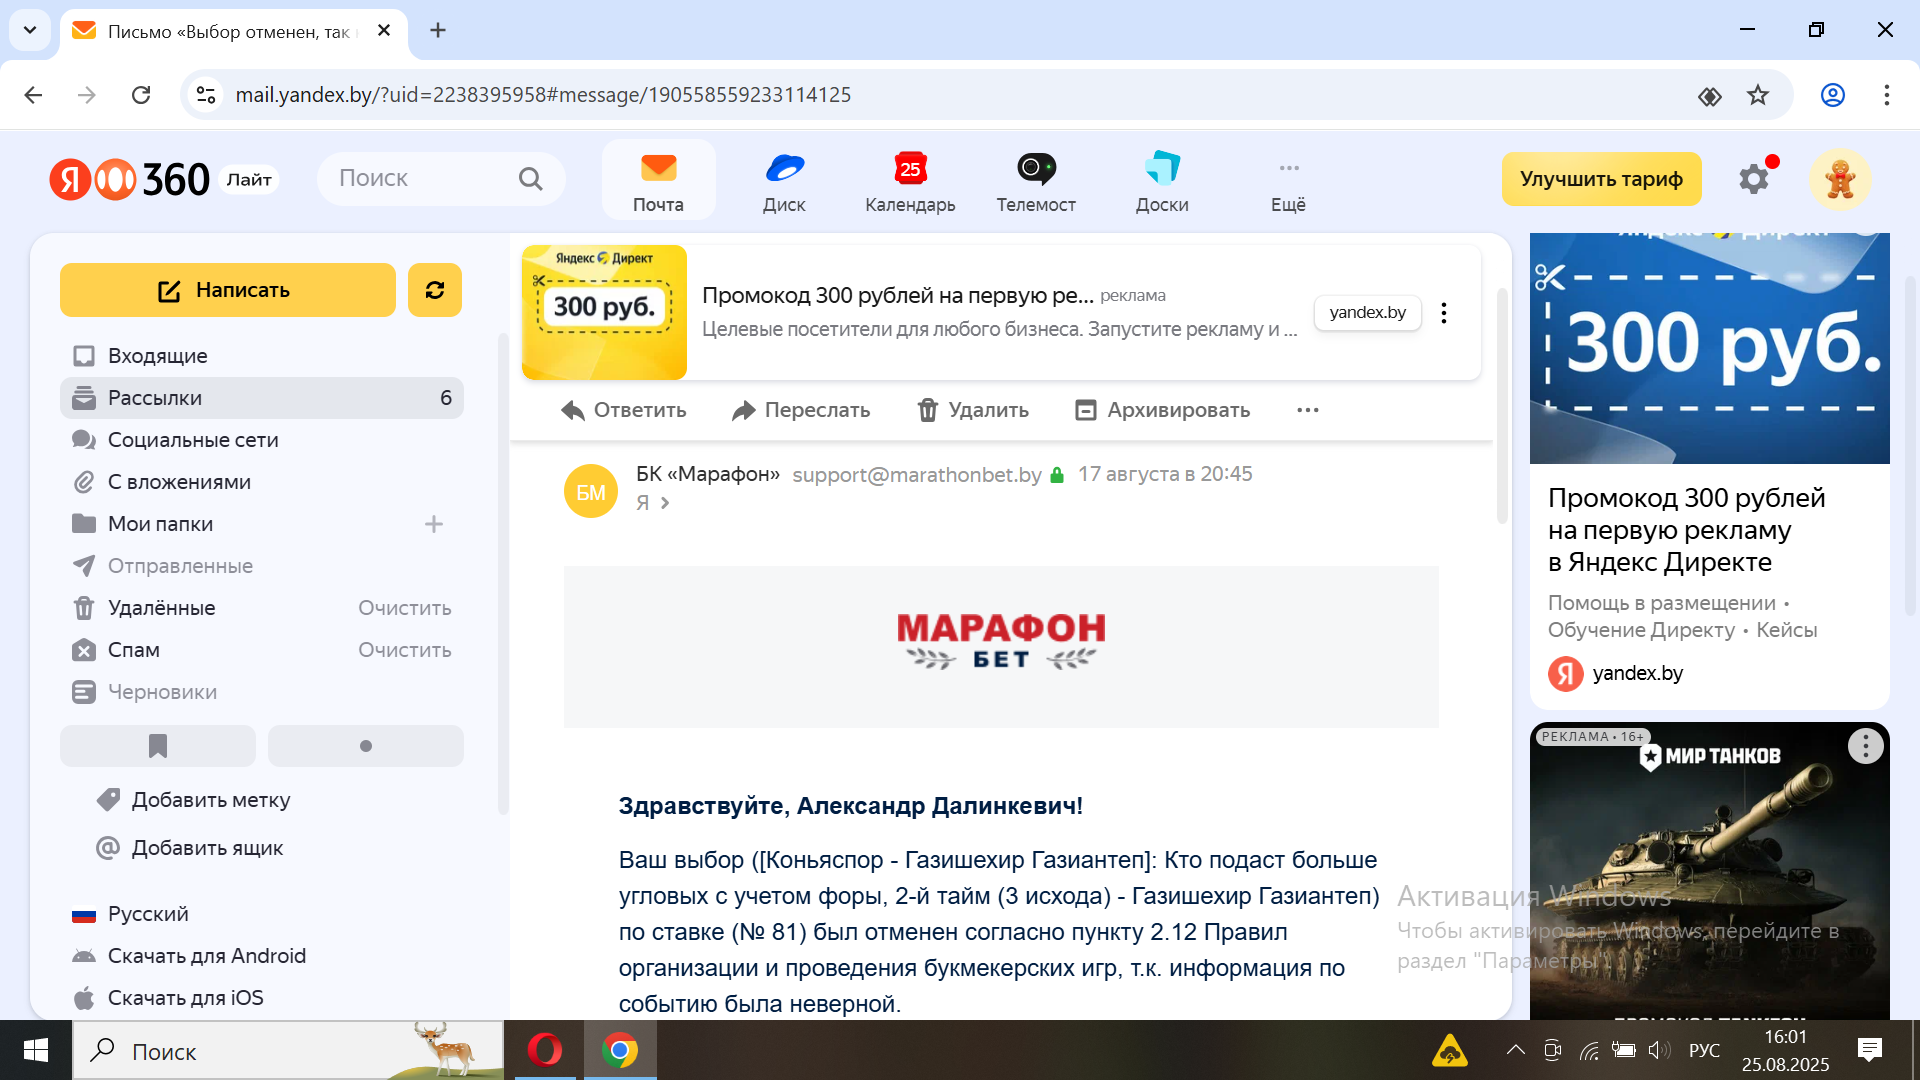Viewport: 1920px width, 1080px height.
Task: Click Улучшить тариф button
Action: click(x=1601, y=179)
